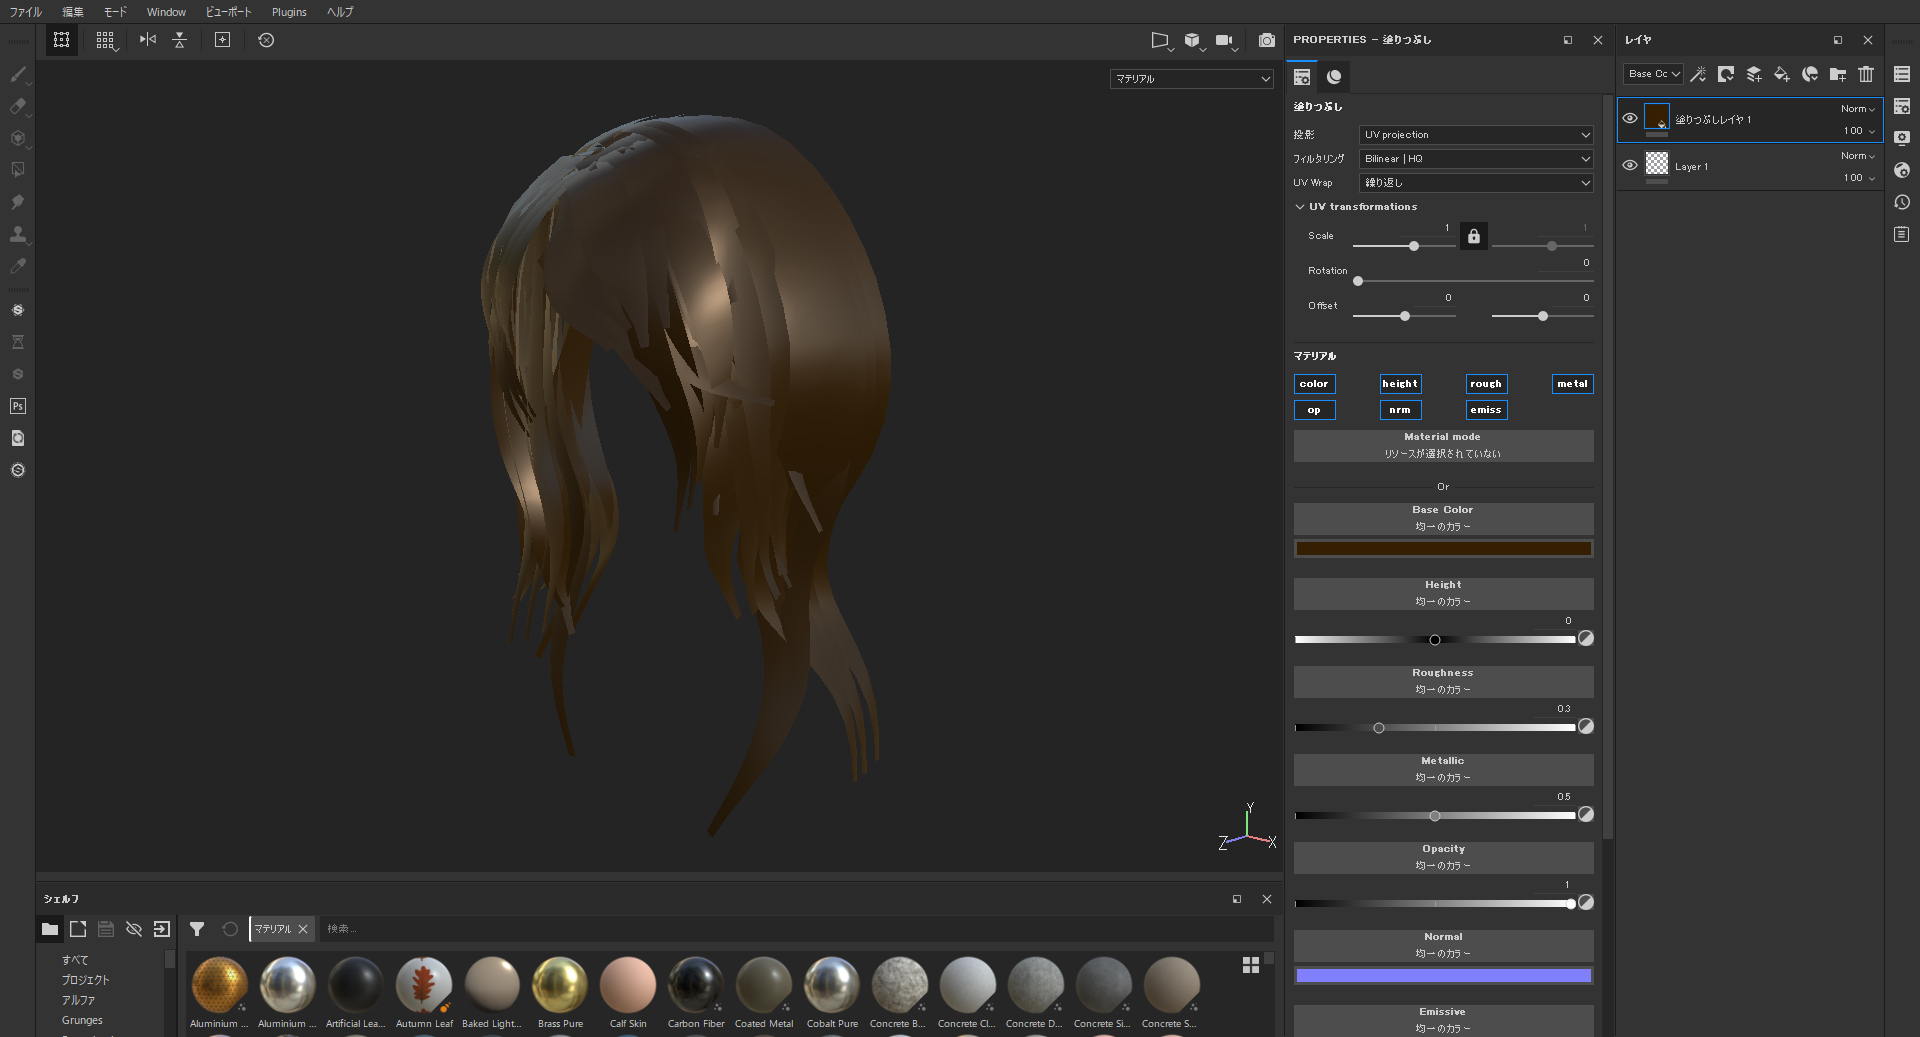Click the Base Color brown color swatch
Image resolution: width=1920 pixels, height=1037 pixels.
[1443, 548]
